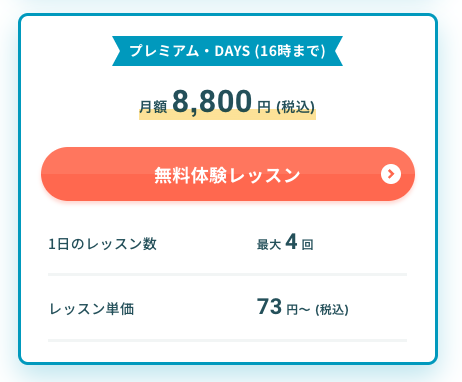
Task: Click the divider below 1日のレッスン数 row
Action: [227, 274]
